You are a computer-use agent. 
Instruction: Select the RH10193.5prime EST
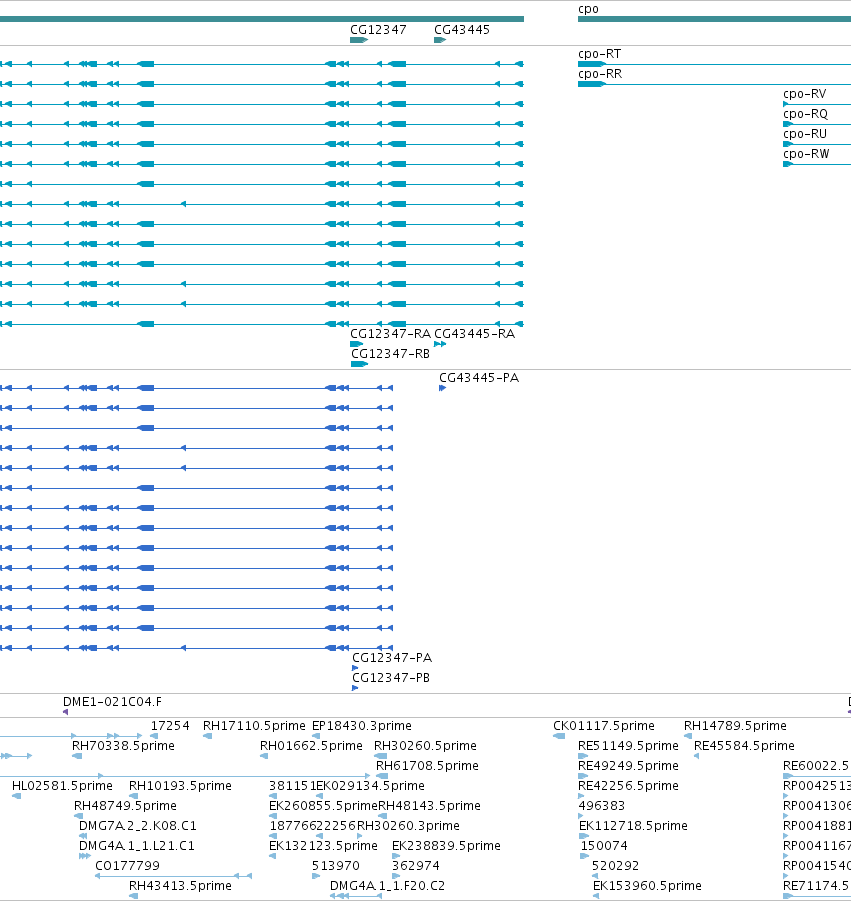[180, 786]
